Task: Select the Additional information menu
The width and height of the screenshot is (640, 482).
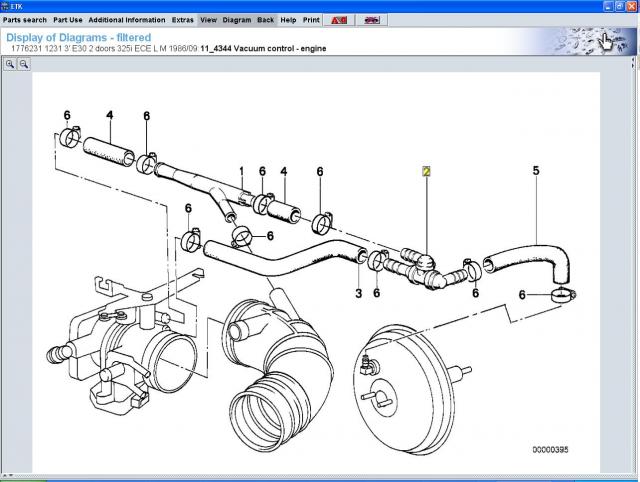Action: [x=126, y=19]
